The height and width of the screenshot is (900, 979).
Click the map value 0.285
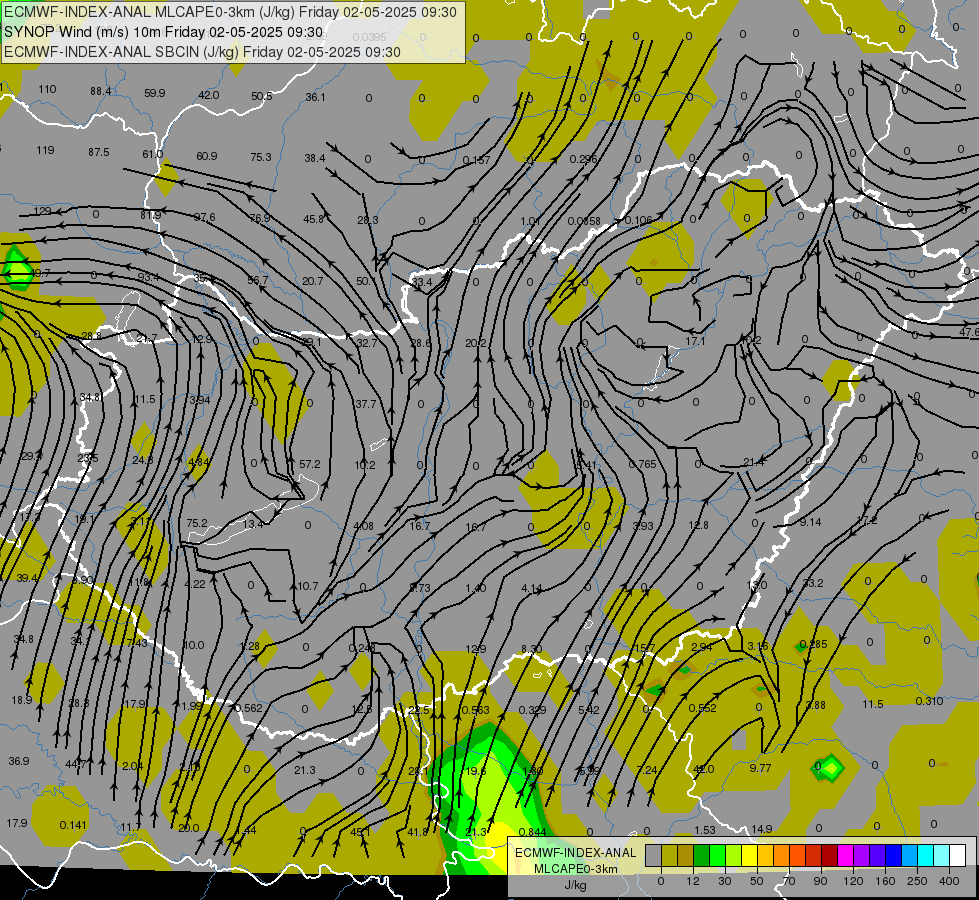pyautogui.click(x=814, y=644)
